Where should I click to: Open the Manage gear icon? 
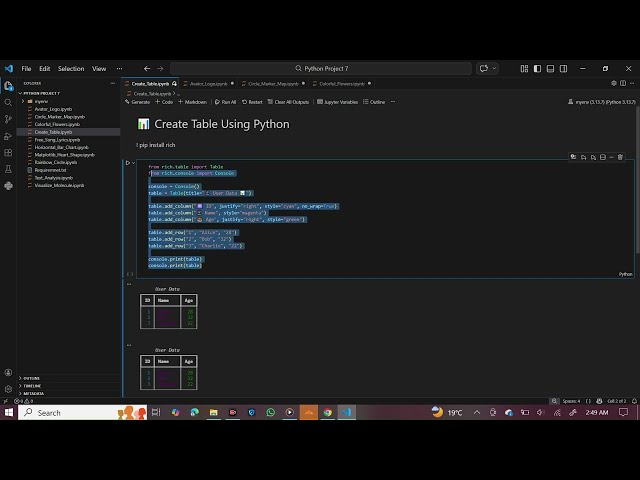pyautogui.click(x=8, y=389)
